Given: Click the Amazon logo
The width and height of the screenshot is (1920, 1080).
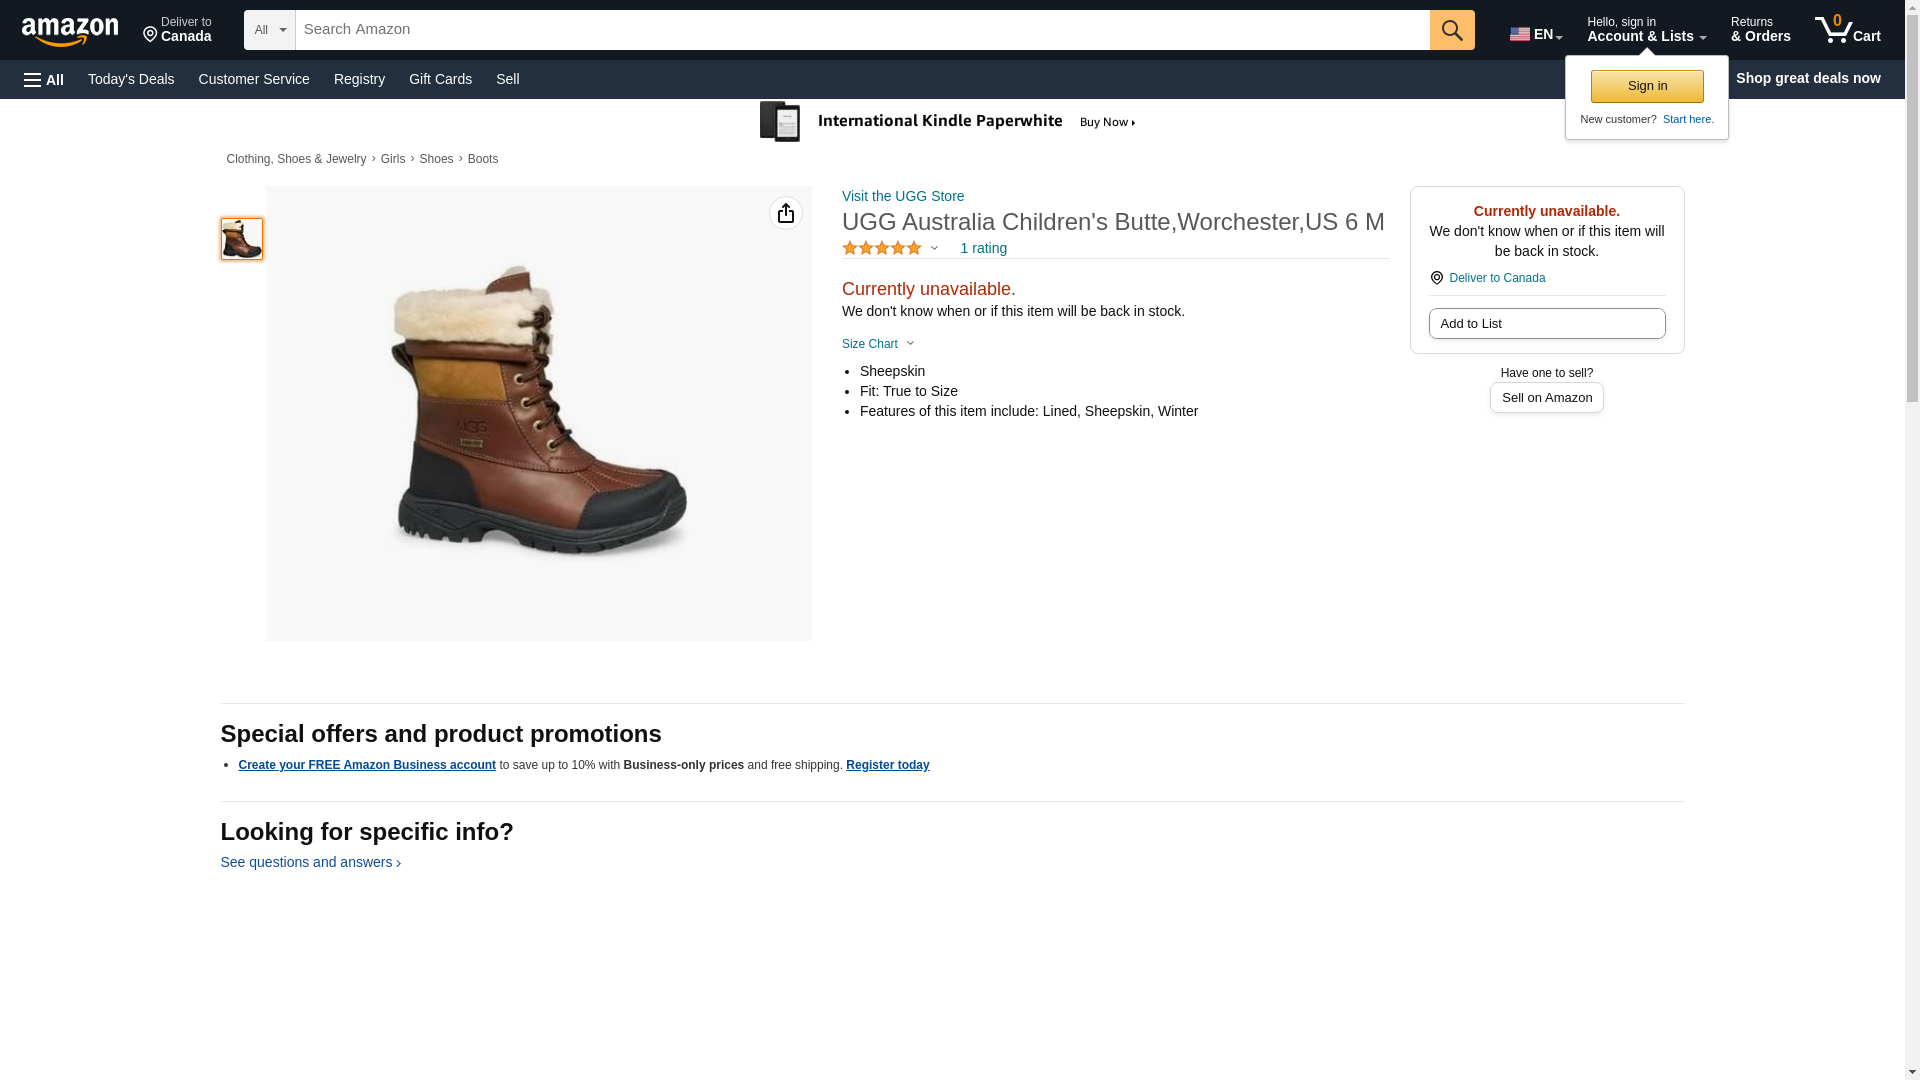Looking at the screenshot, I should click(70, 31).
